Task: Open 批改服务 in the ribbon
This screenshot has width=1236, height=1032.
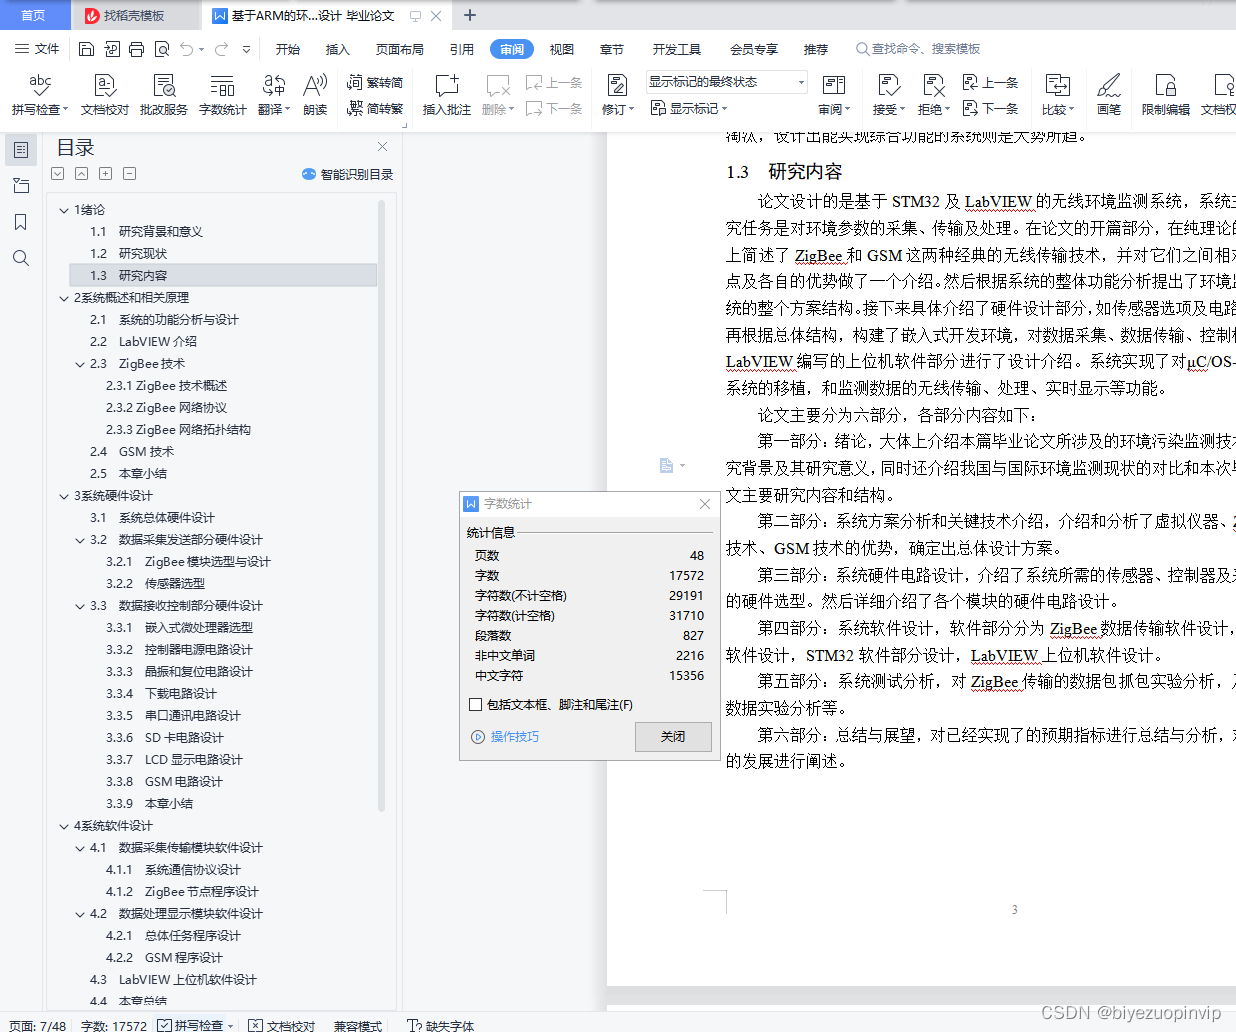Action: 164,95
